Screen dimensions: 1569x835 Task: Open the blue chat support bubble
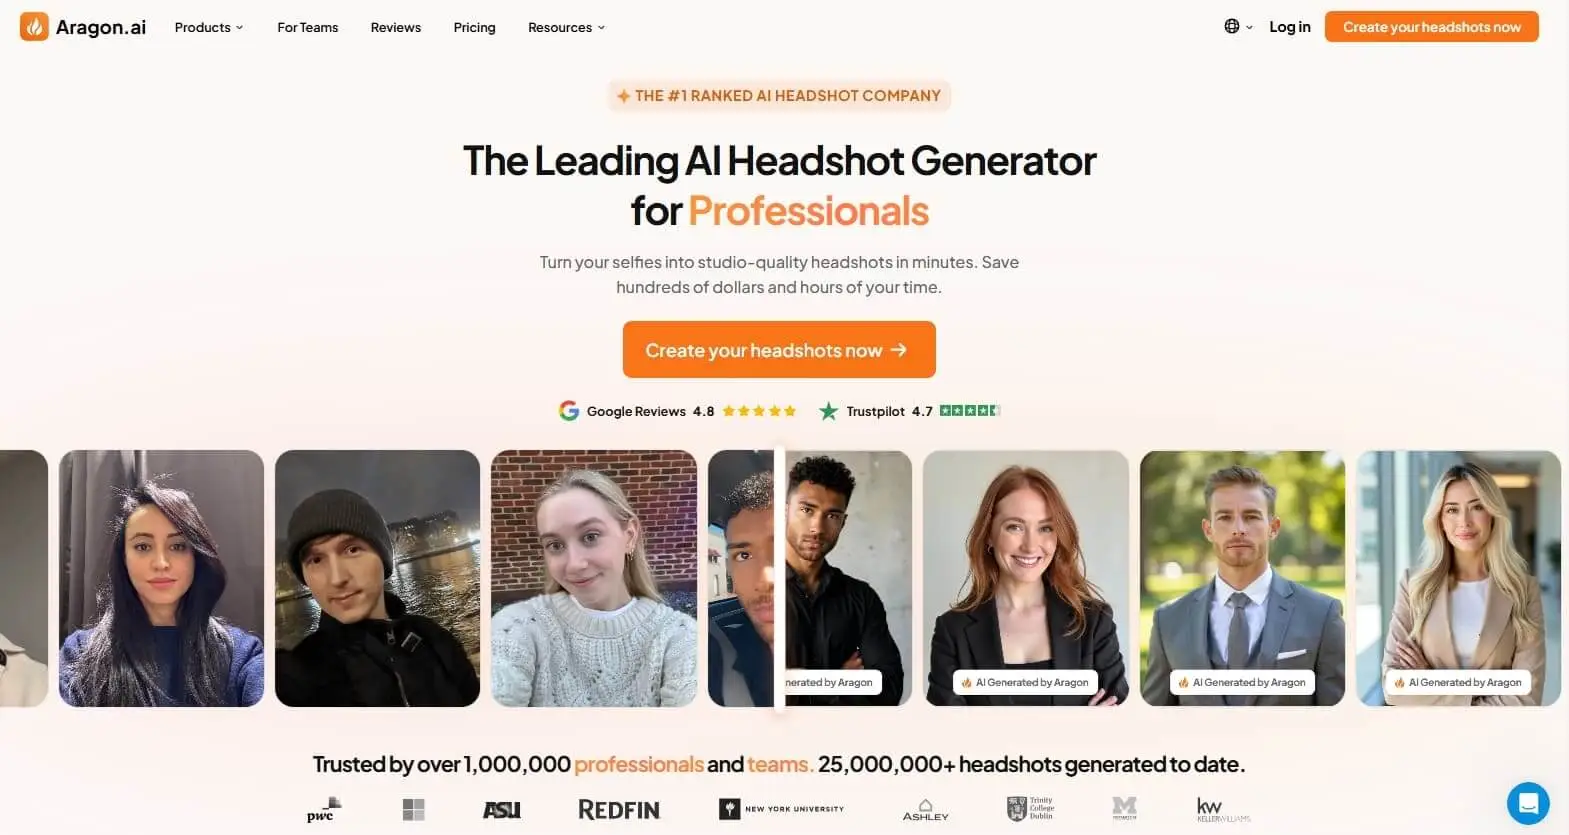click(x=1528, y=803)
